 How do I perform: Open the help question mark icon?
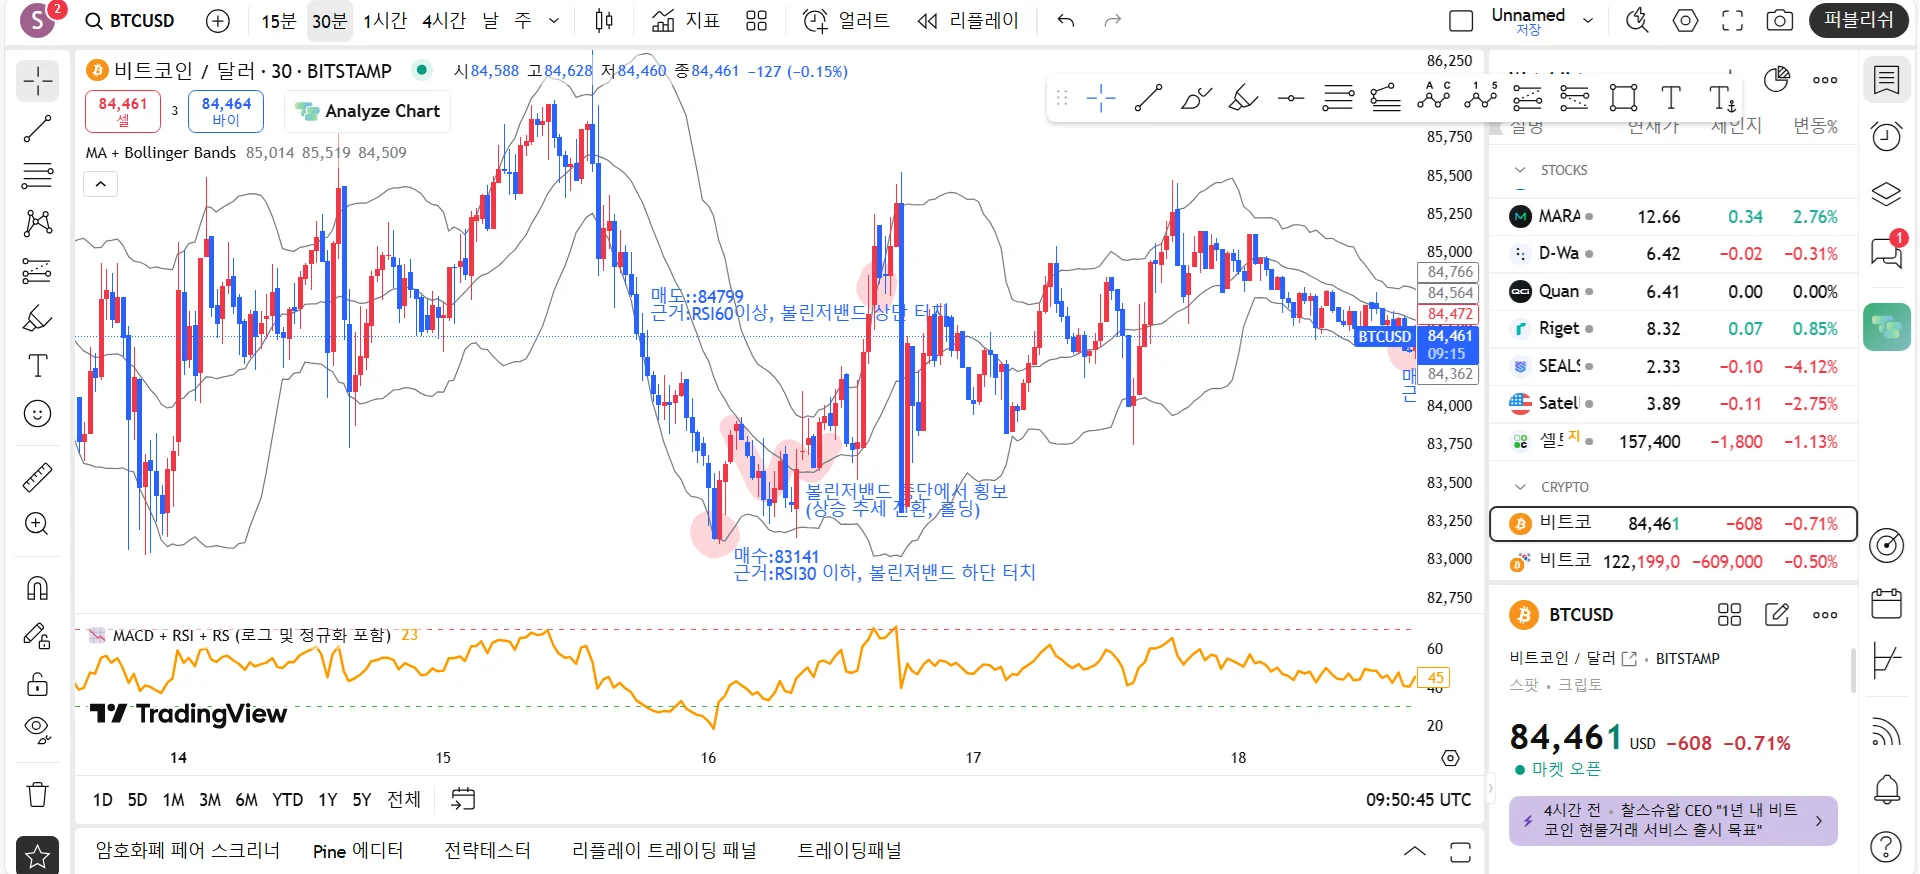pyautogui.click(x=1887, y=848)
